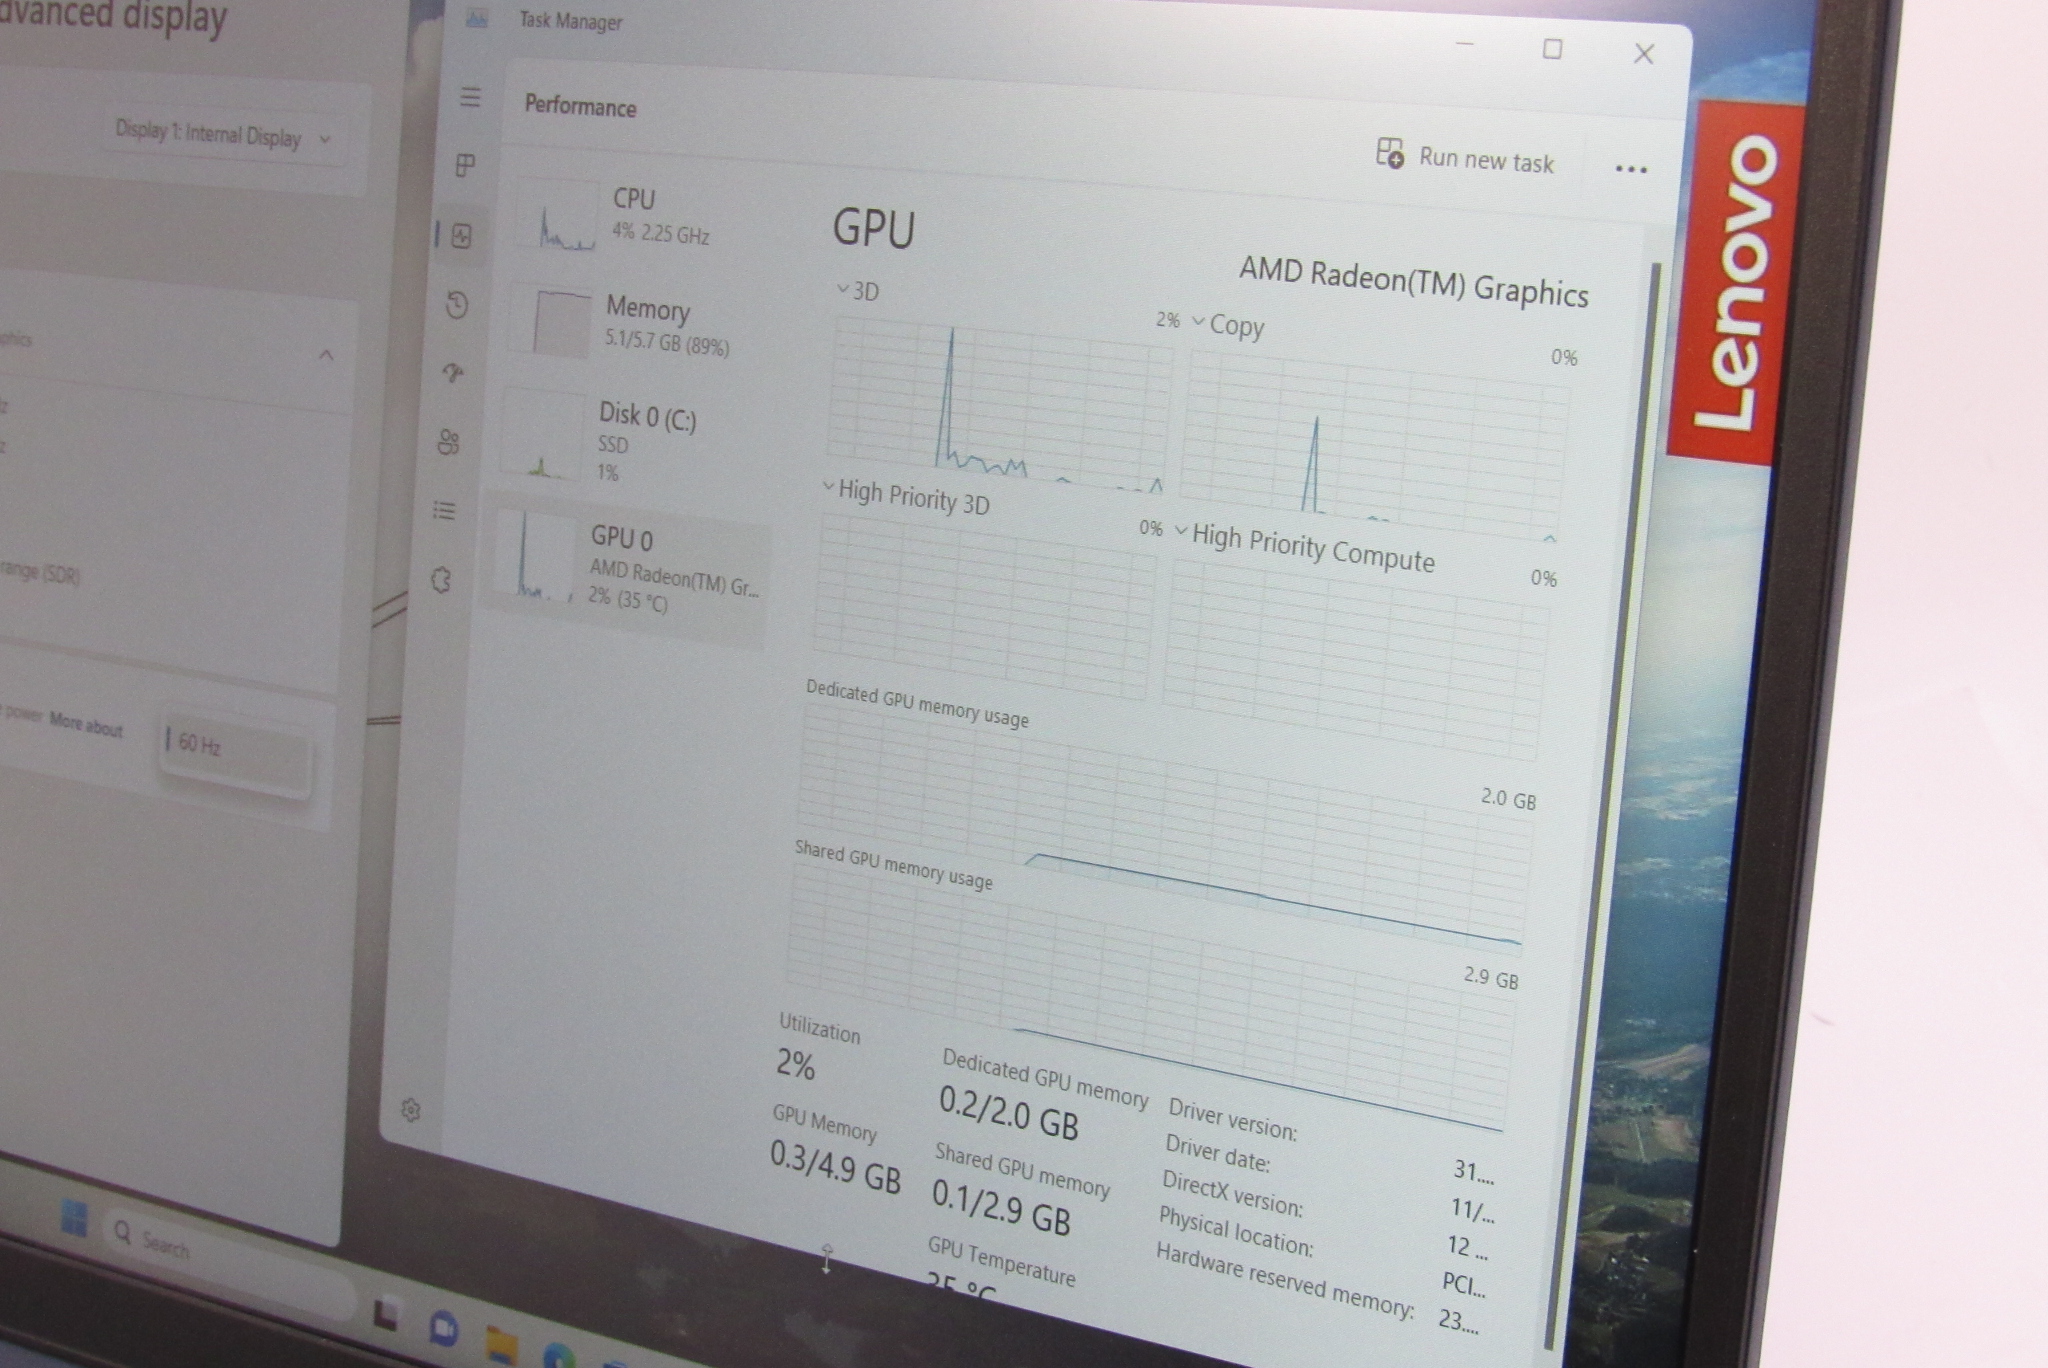Open the three-dot more options menu
The image size is (2048, 1368).
[1630, 169]
